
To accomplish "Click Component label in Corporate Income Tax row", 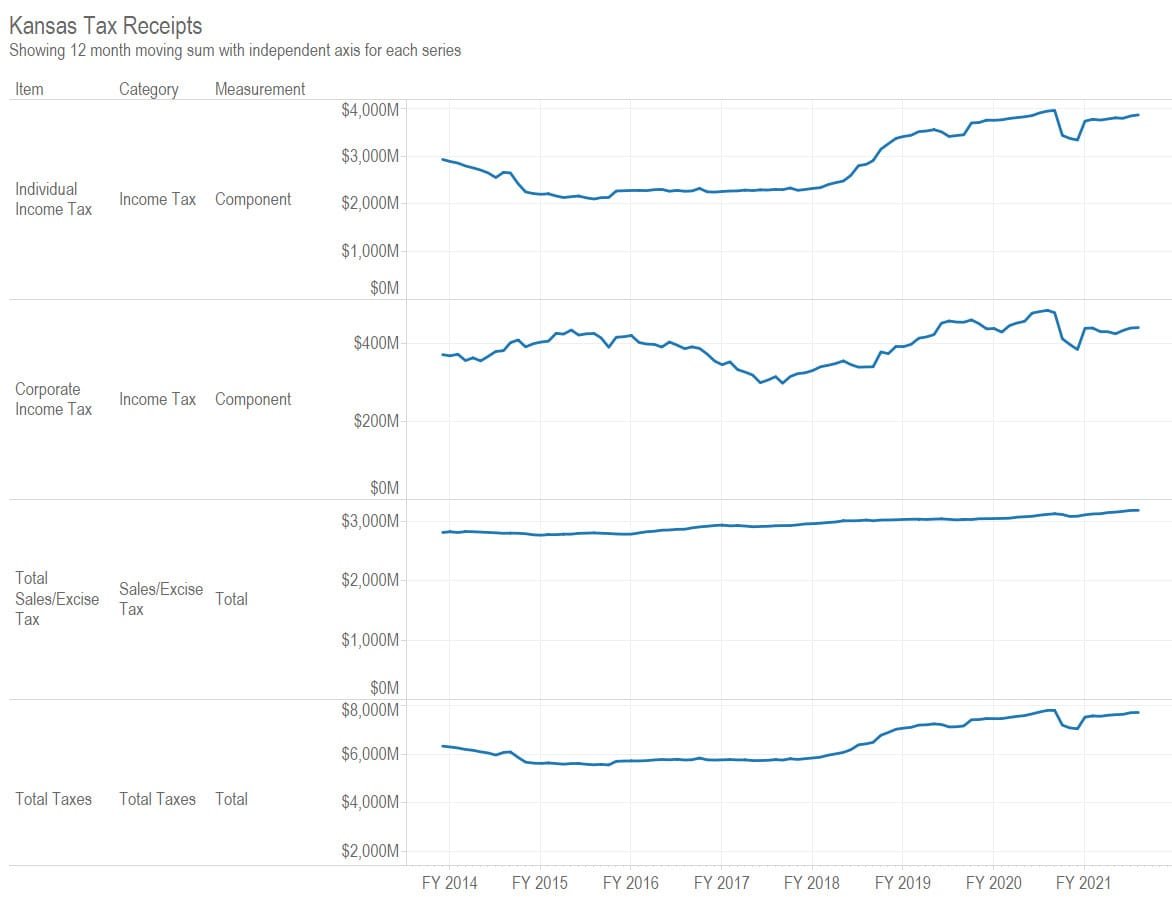I will pyautogui.click(x=253, y=399).
